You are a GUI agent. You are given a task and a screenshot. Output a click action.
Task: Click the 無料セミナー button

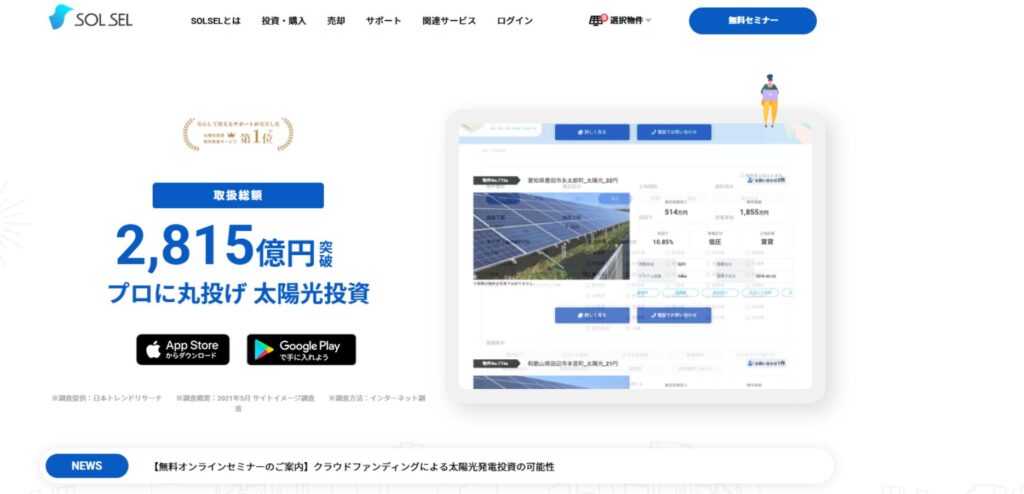point(752,21)
